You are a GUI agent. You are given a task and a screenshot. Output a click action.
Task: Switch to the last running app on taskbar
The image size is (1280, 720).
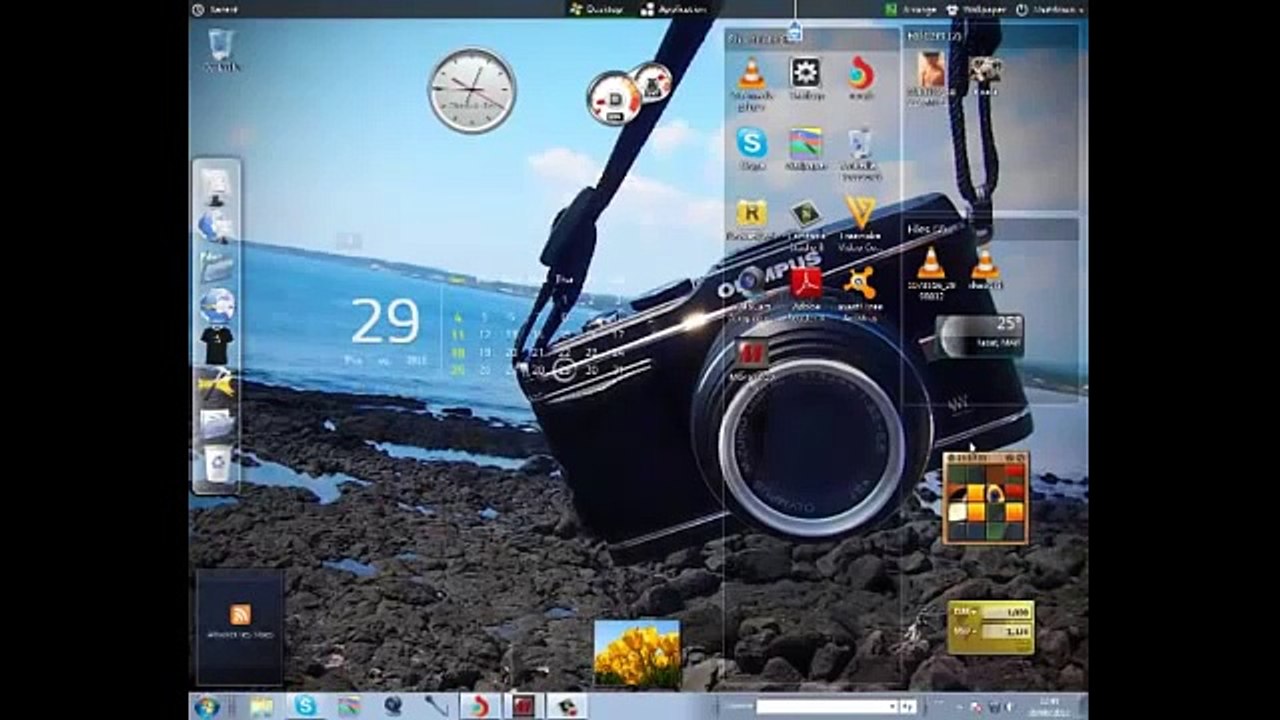[566, 706]
